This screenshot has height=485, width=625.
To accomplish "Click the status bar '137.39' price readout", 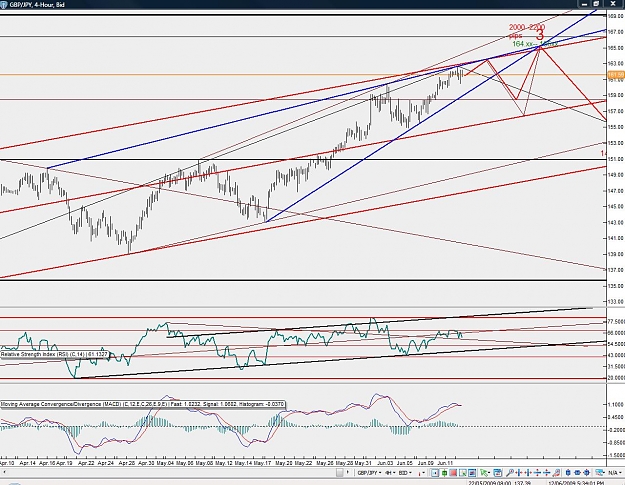I will tap(523, 483).
